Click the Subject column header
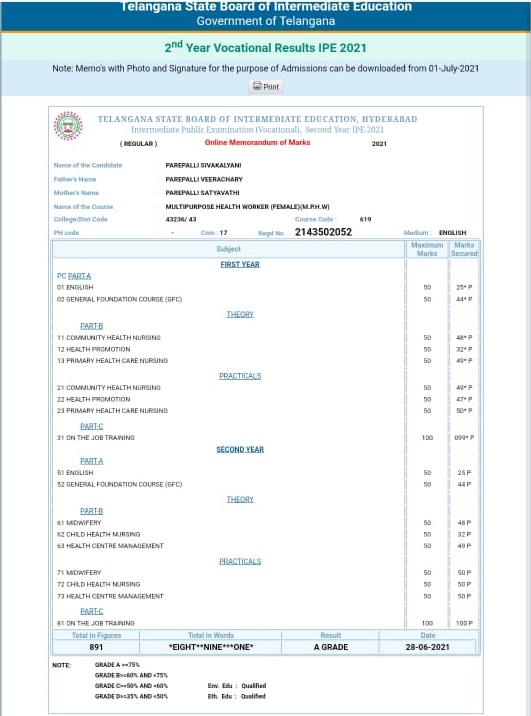 pos(228,249)
